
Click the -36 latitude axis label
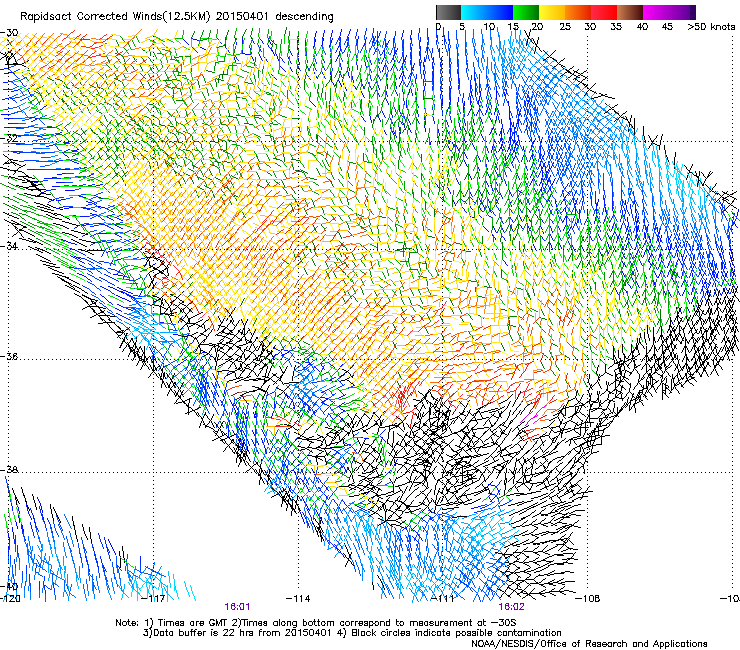(x=9, y=356)
